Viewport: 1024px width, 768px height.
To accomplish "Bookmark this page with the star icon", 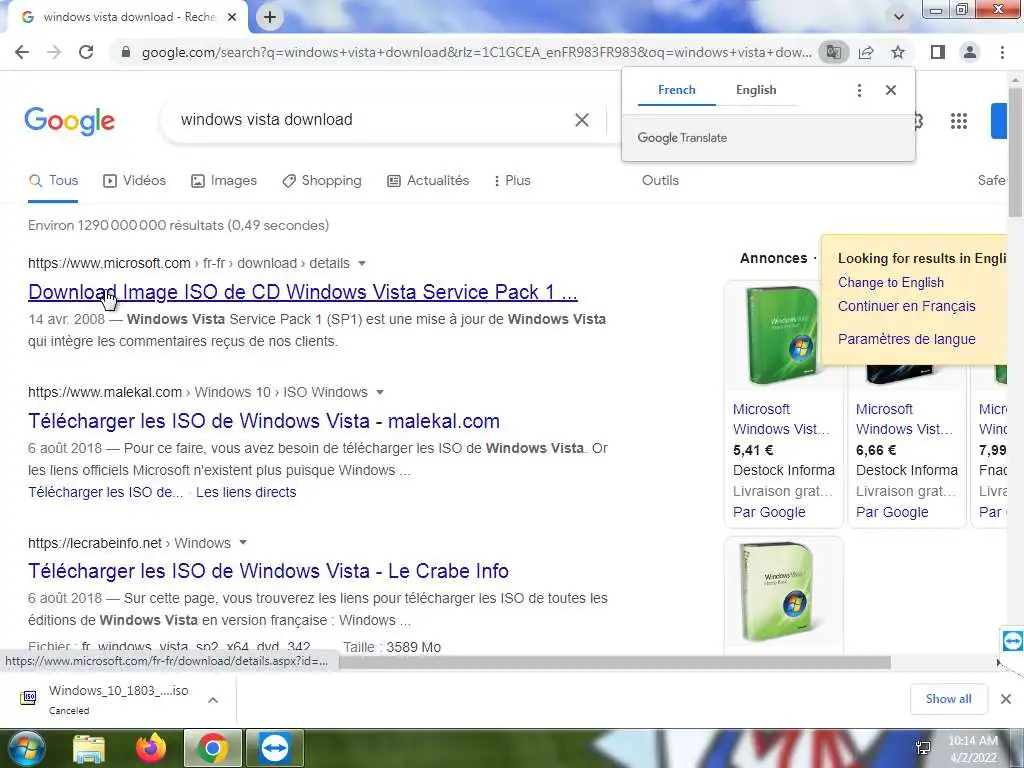I will coord(898,52).
